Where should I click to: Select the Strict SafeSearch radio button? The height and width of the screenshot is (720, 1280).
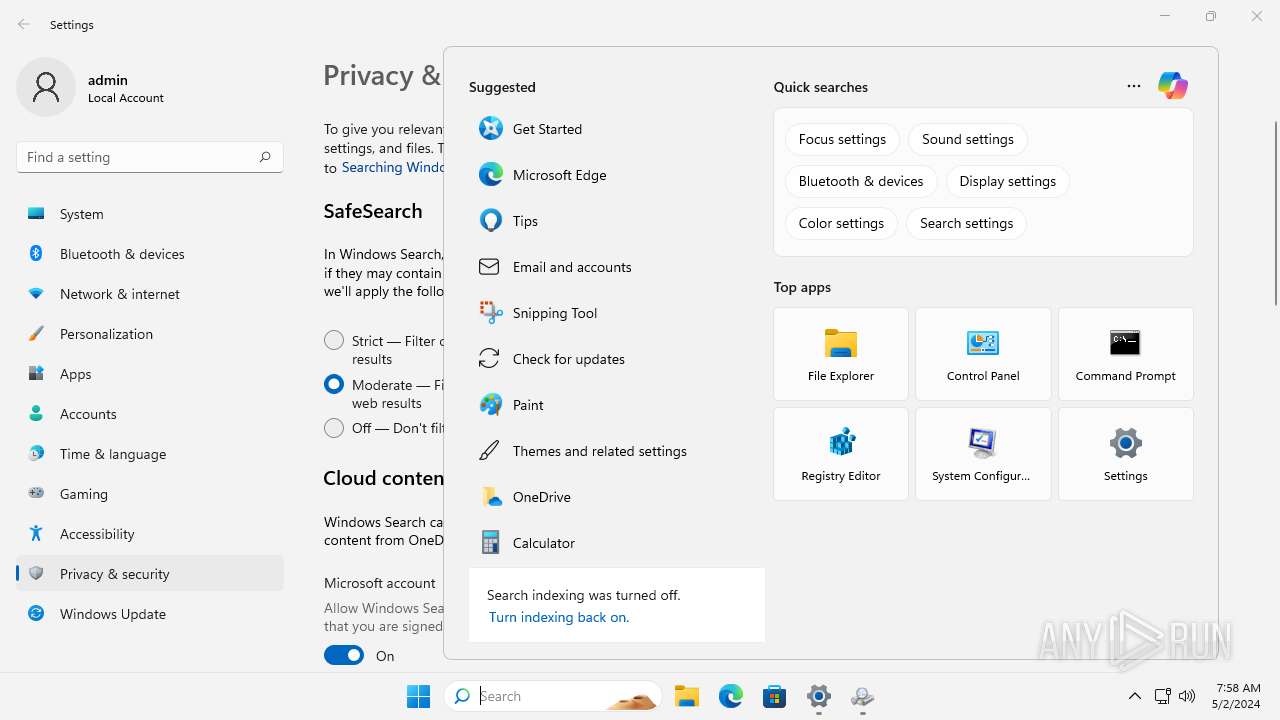(334, 341)
